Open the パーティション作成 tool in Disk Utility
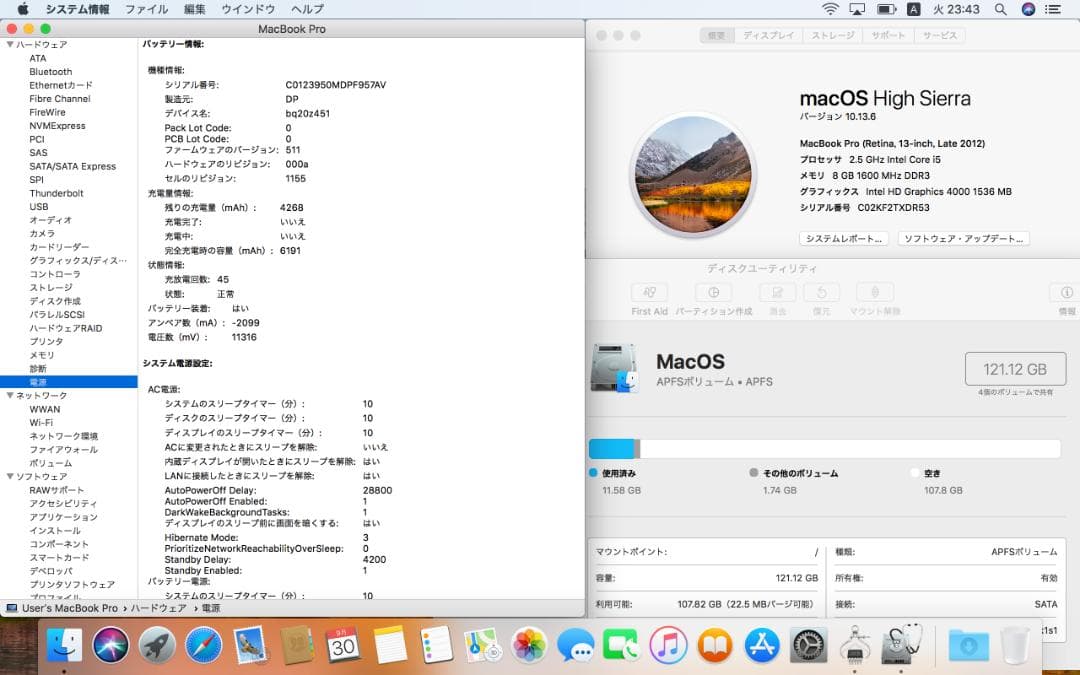Screen dimensions: 1080x675 tap(713, 293)
